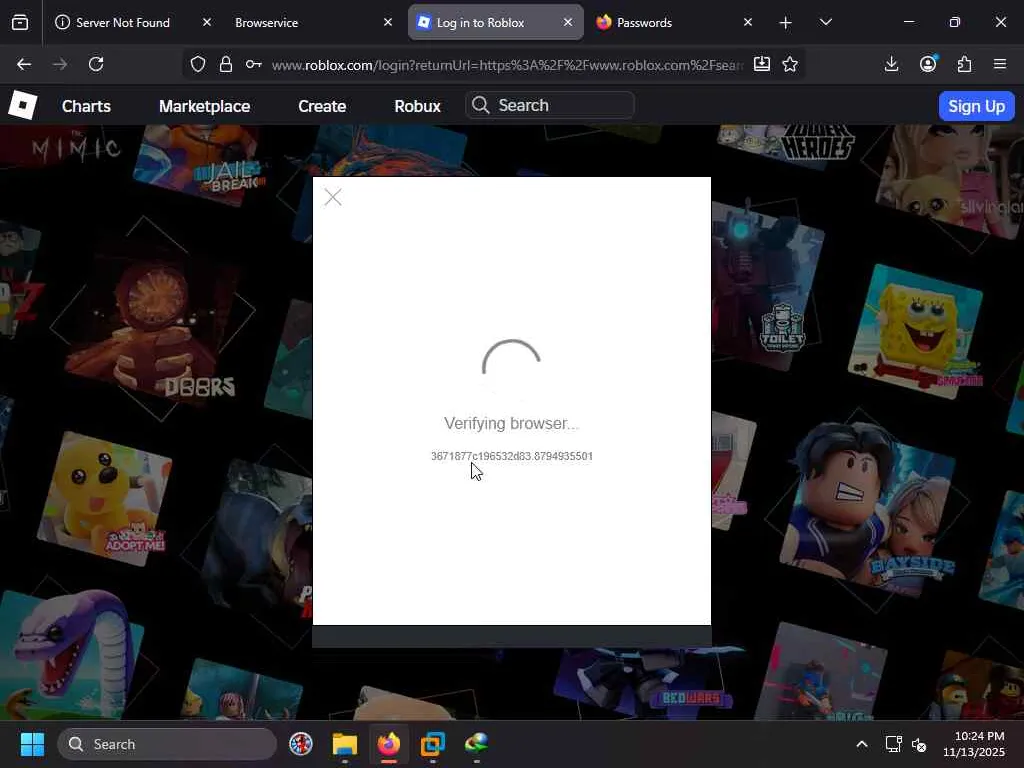This screenshot has width=1024, height=768.
Task: Click the Windows taskbar Search box
Action: [x=167, y=744]
